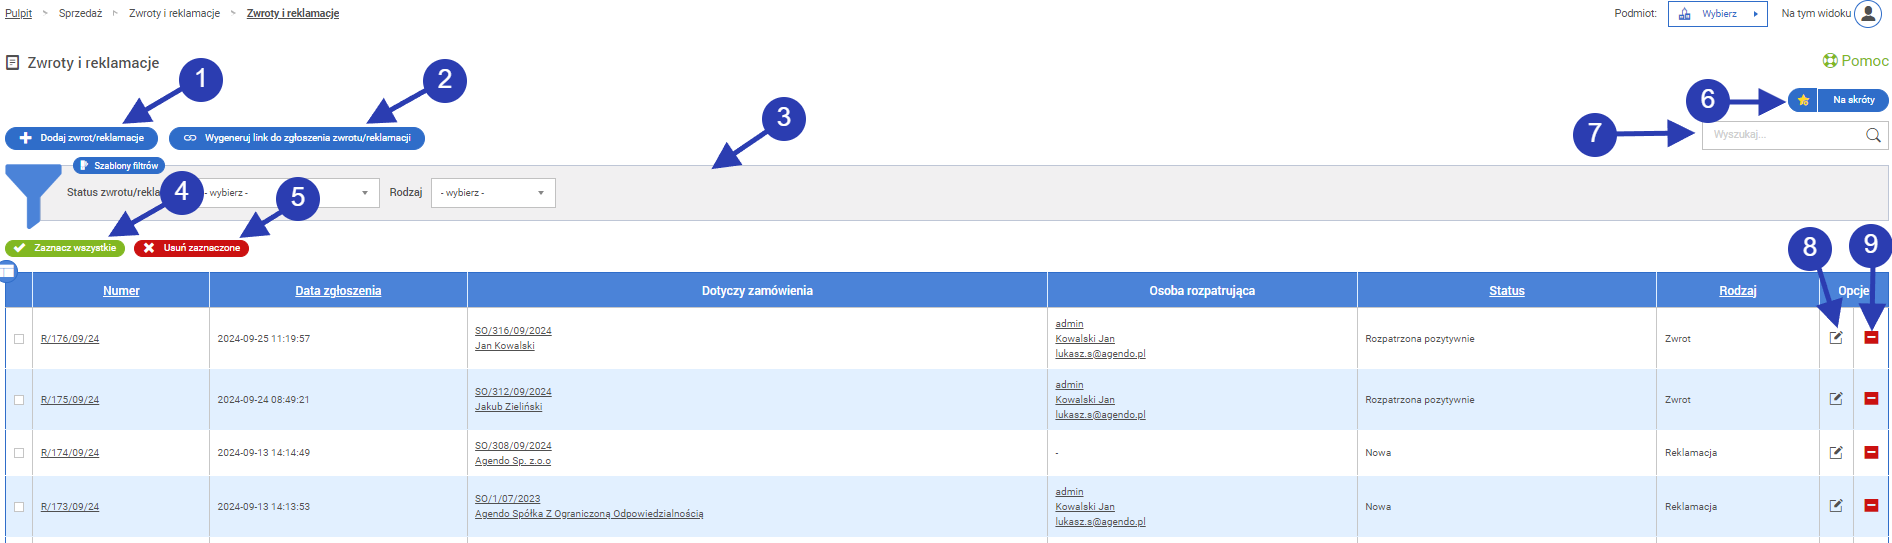The height and width of the screenshot is (543, 1892).
Task: Open the Status zwrotu/reklamacji dropdown
Action: (x=290, y=193)
